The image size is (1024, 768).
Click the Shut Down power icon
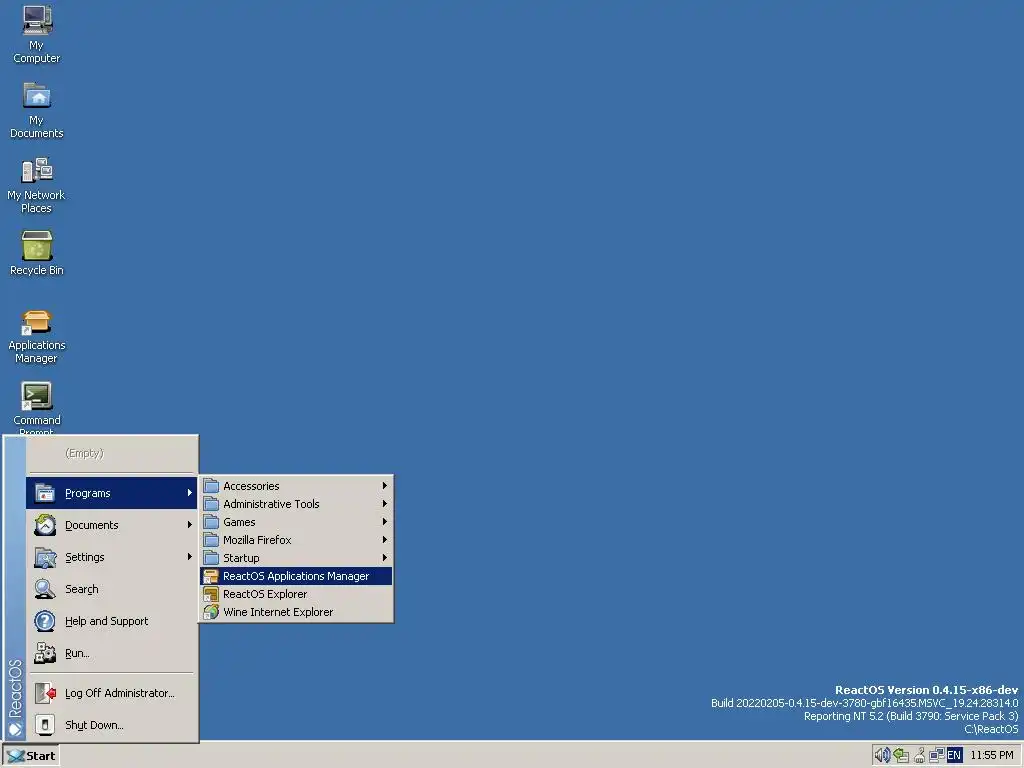coord(45,725)
